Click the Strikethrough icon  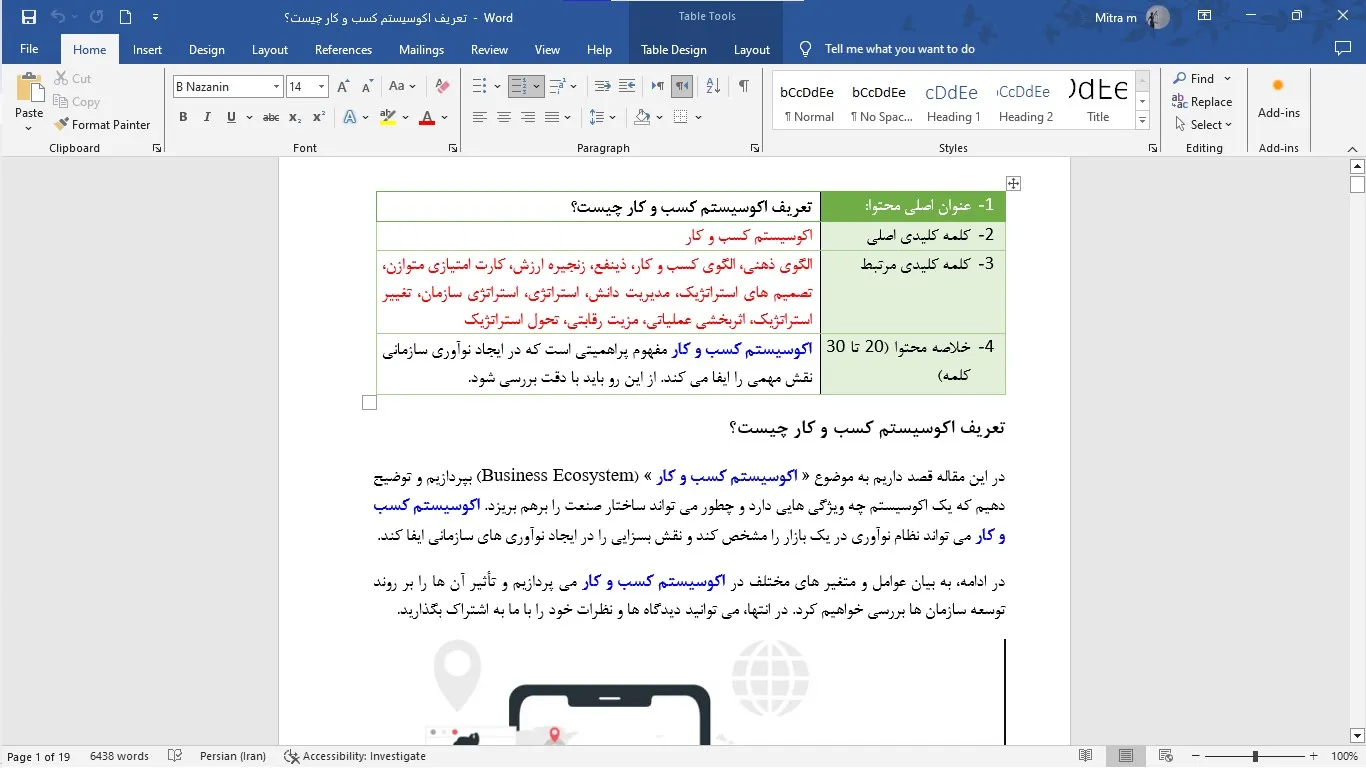point(270,117)
